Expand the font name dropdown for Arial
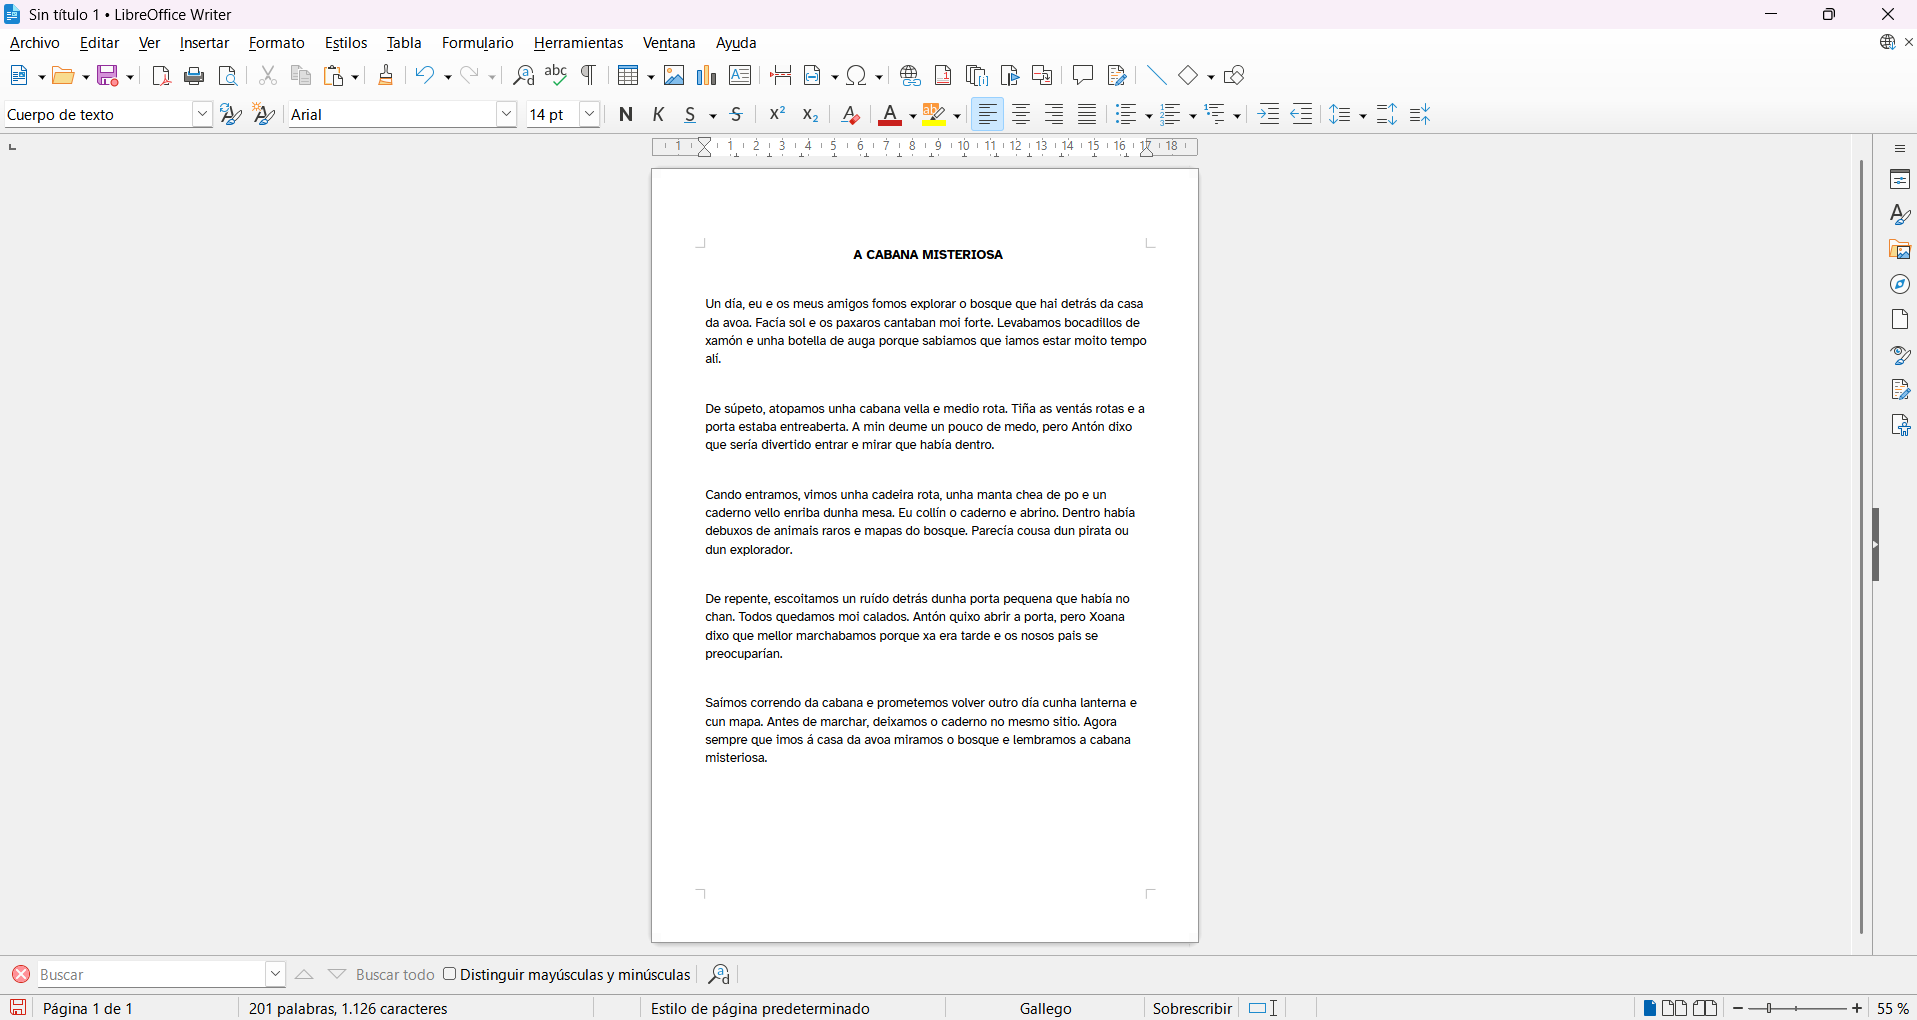Screen dimensions: 1917x1020 [x=507, y=115]
